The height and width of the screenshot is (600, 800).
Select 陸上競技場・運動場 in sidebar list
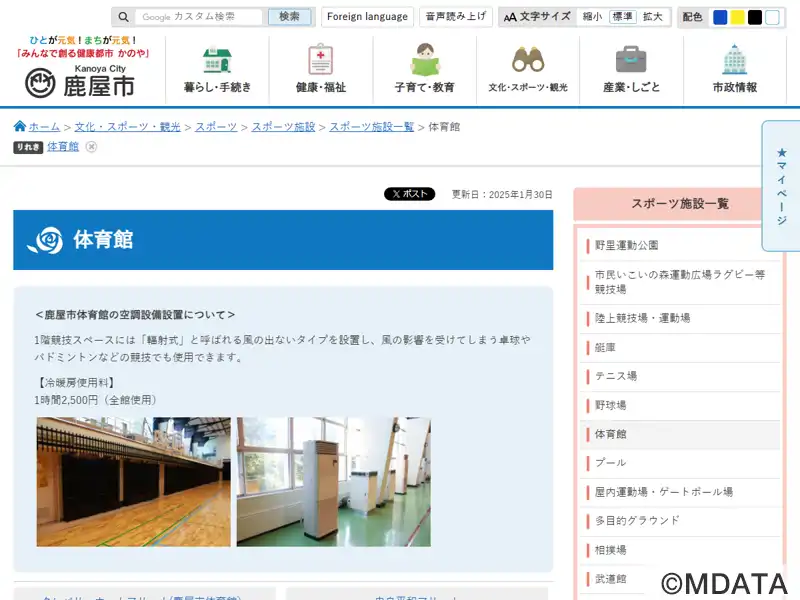[641, 318]
